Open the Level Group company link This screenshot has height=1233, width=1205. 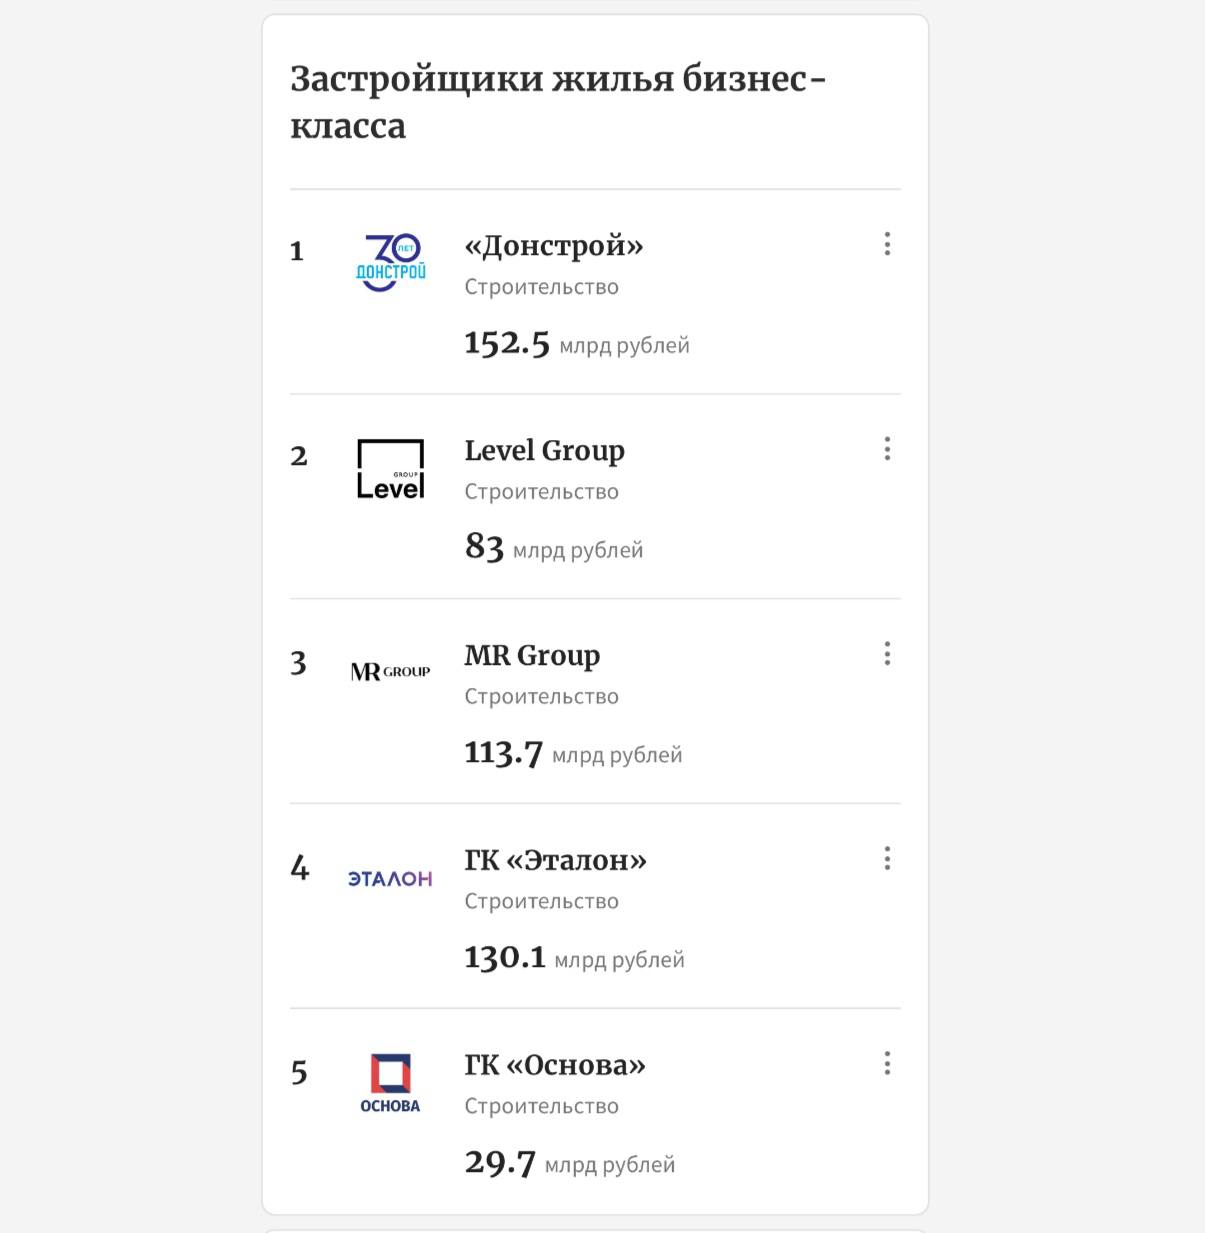pyautogui.click(x=545, y=451)
